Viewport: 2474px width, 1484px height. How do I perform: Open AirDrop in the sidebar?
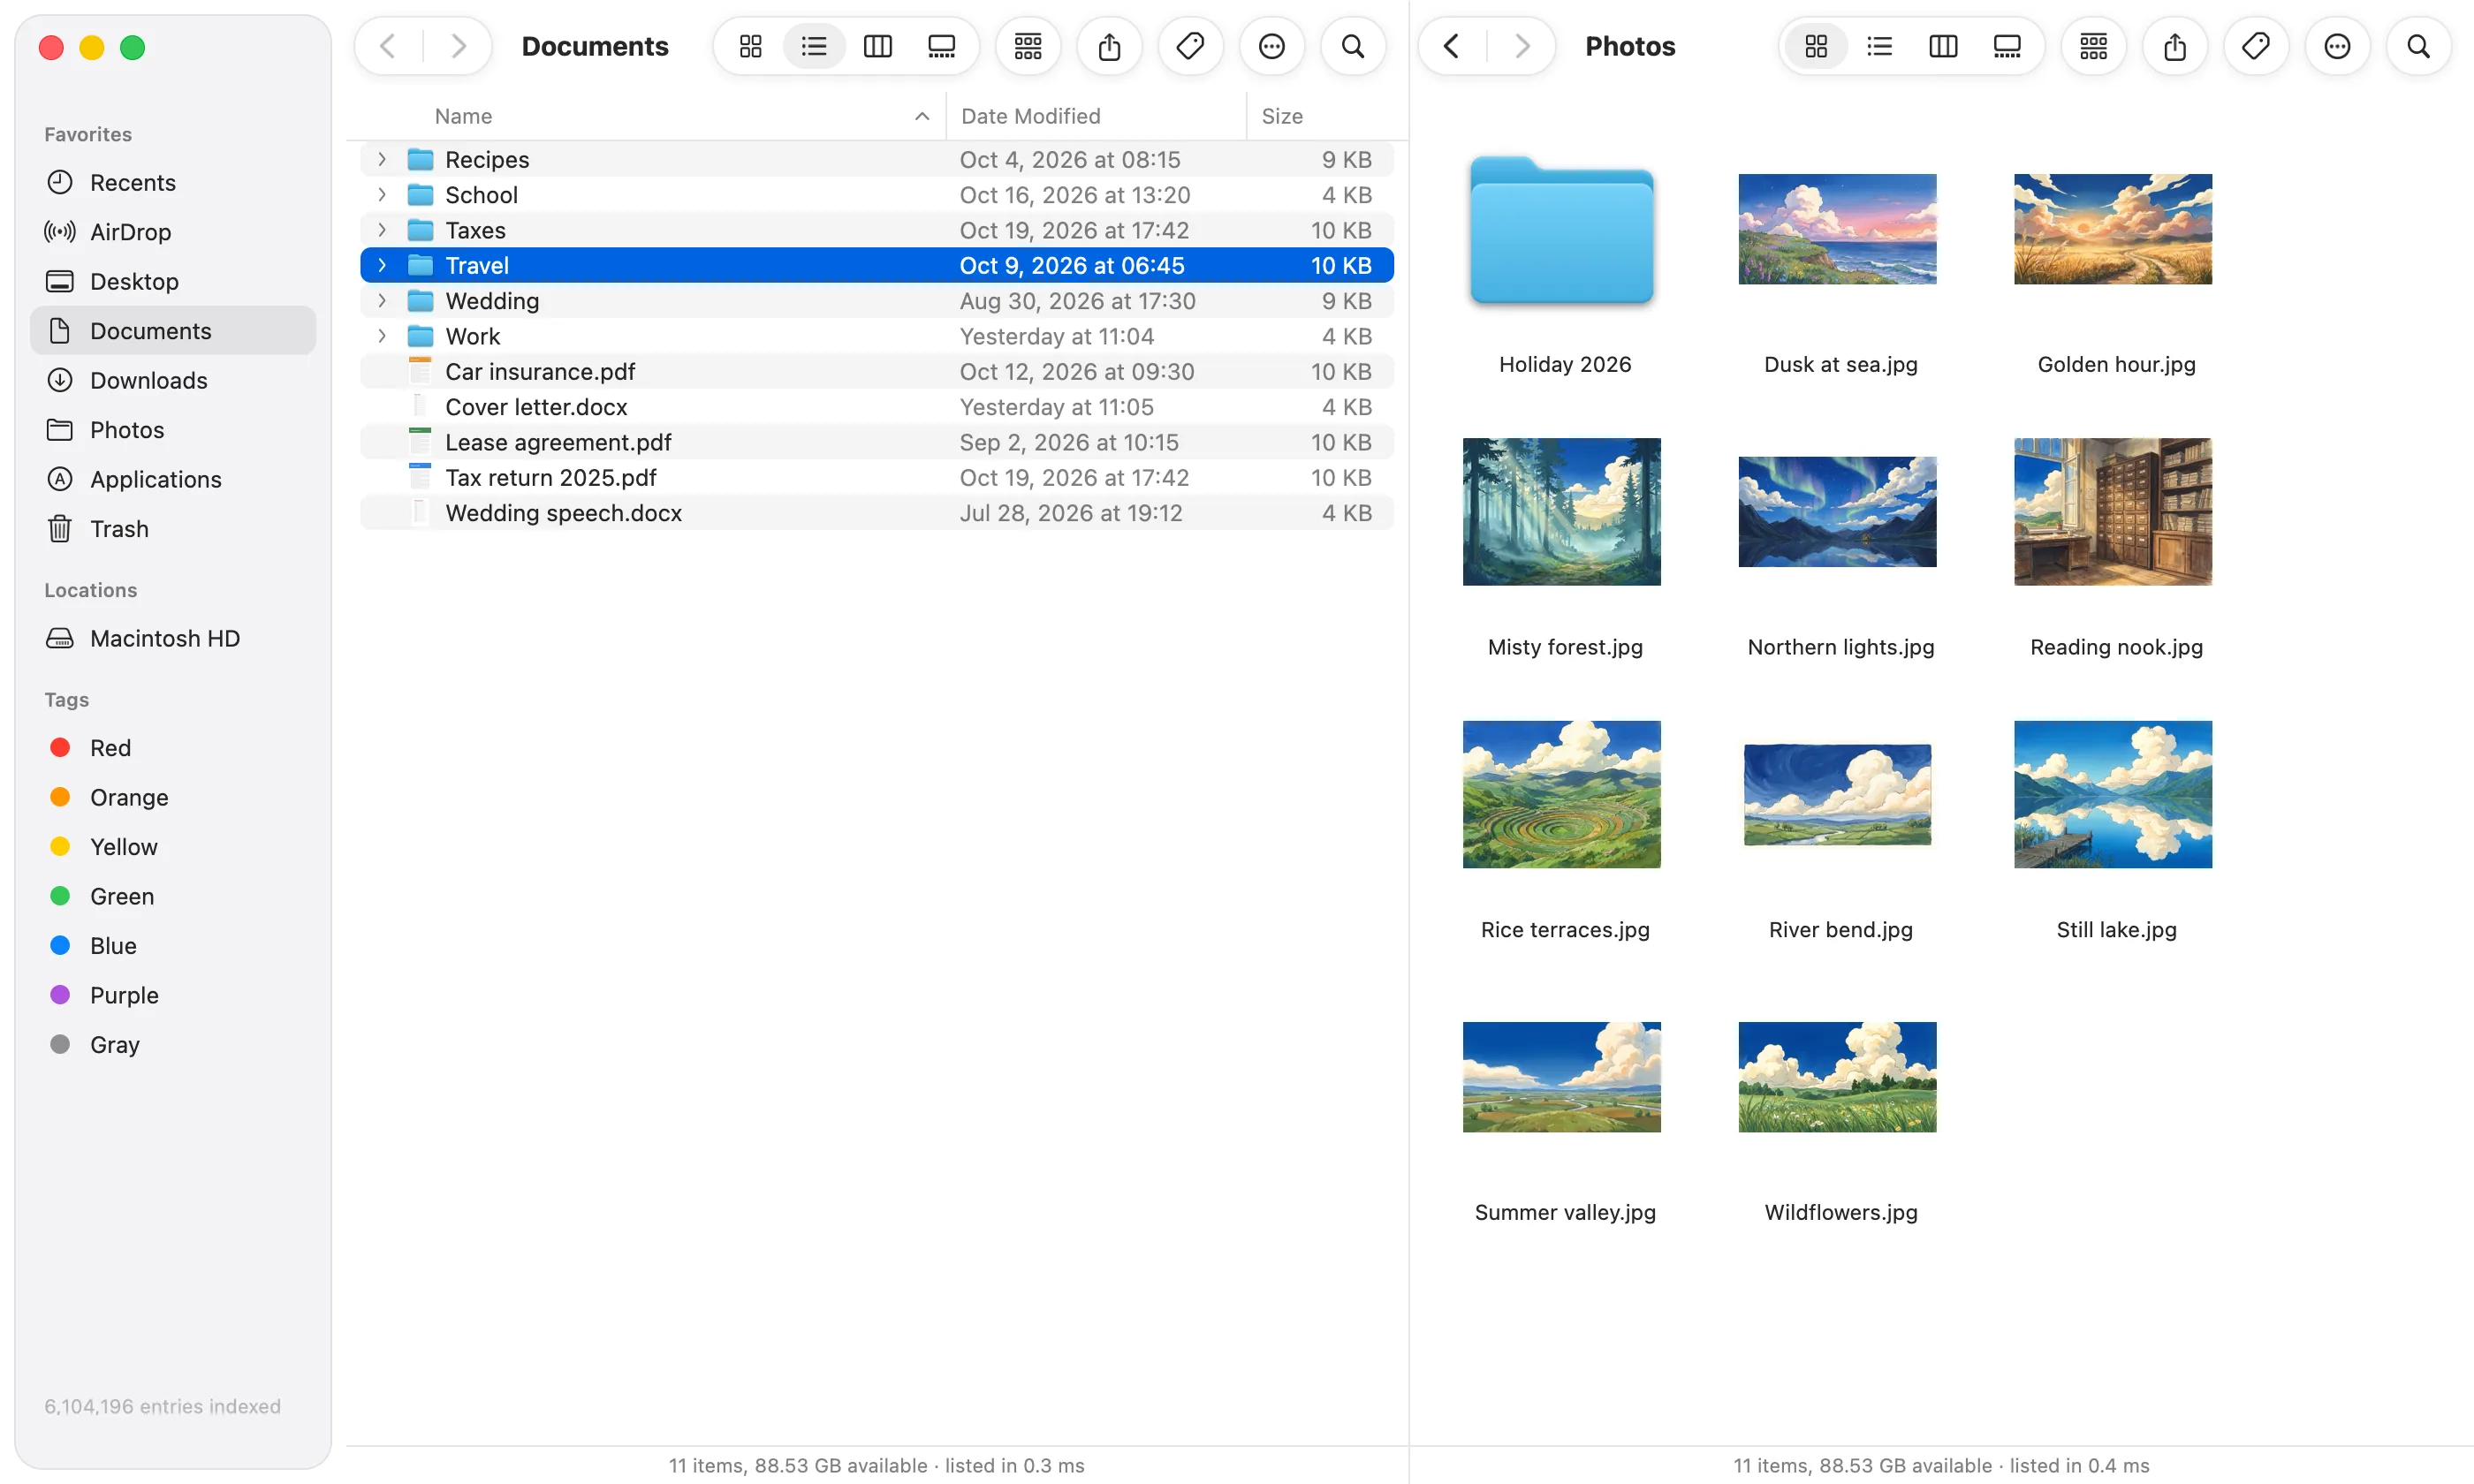(x=173, y=232)
